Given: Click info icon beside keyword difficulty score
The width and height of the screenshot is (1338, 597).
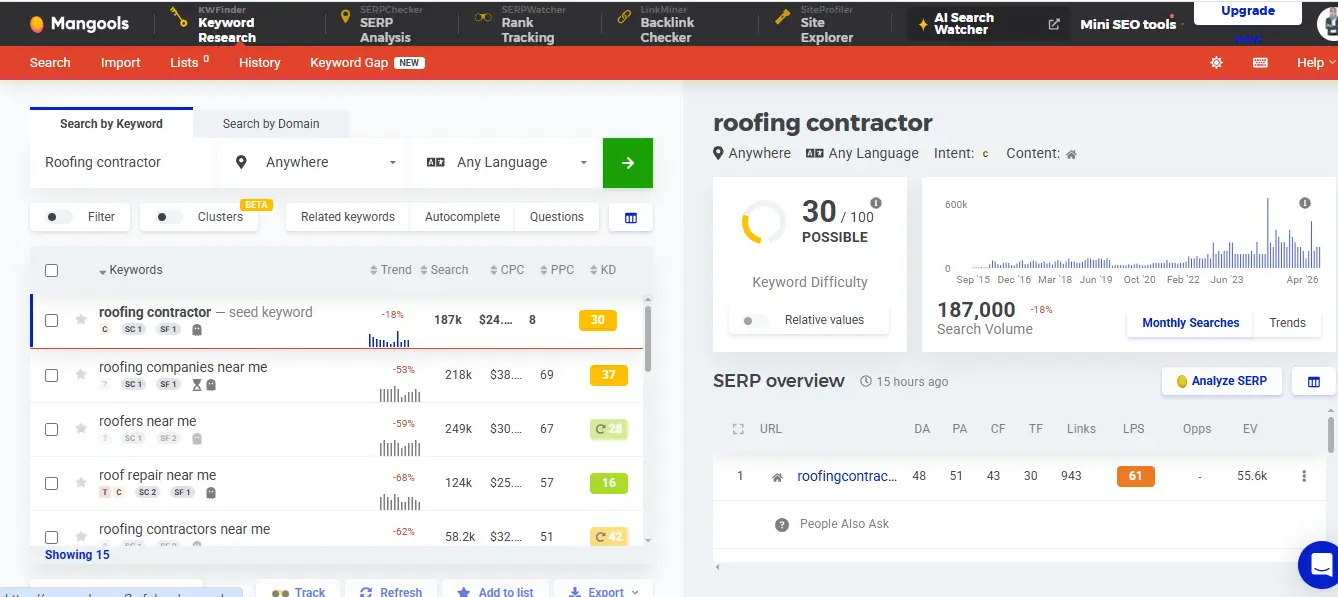Looking at the screenshot, I should 876,203.
